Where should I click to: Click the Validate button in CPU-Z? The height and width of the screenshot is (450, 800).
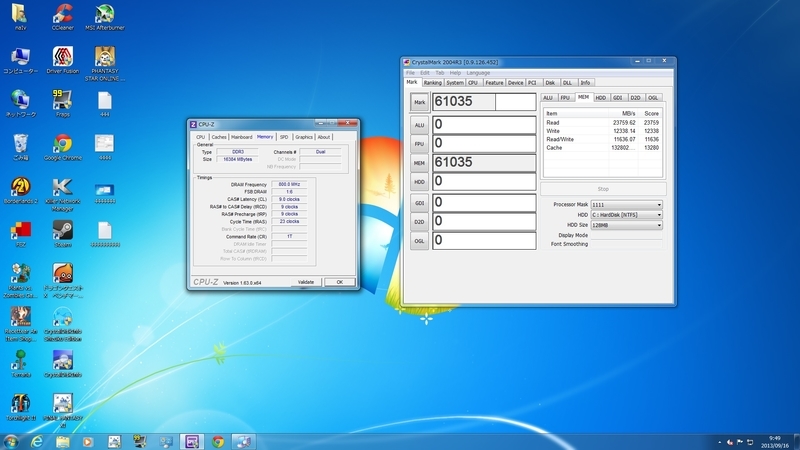tap(306, 282)
